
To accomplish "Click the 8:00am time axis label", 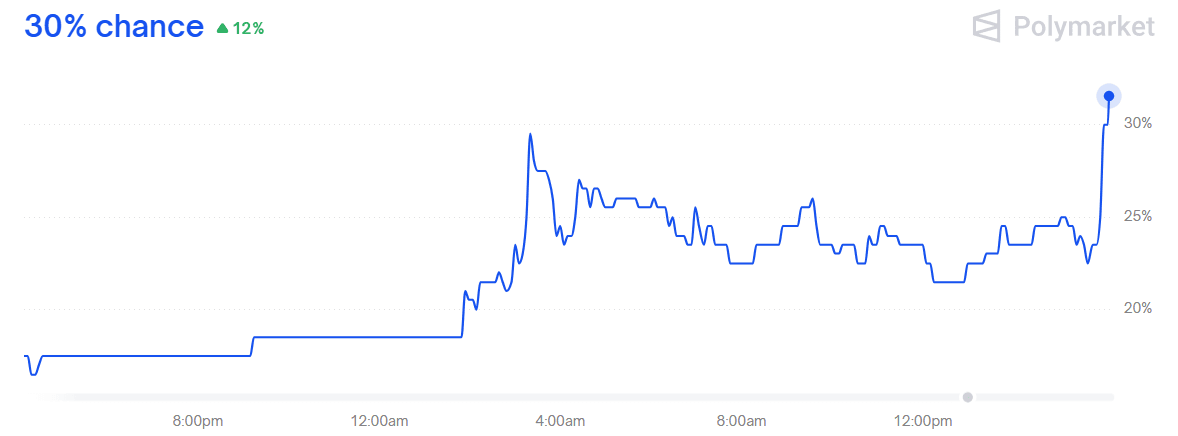I will click(742, 421).
